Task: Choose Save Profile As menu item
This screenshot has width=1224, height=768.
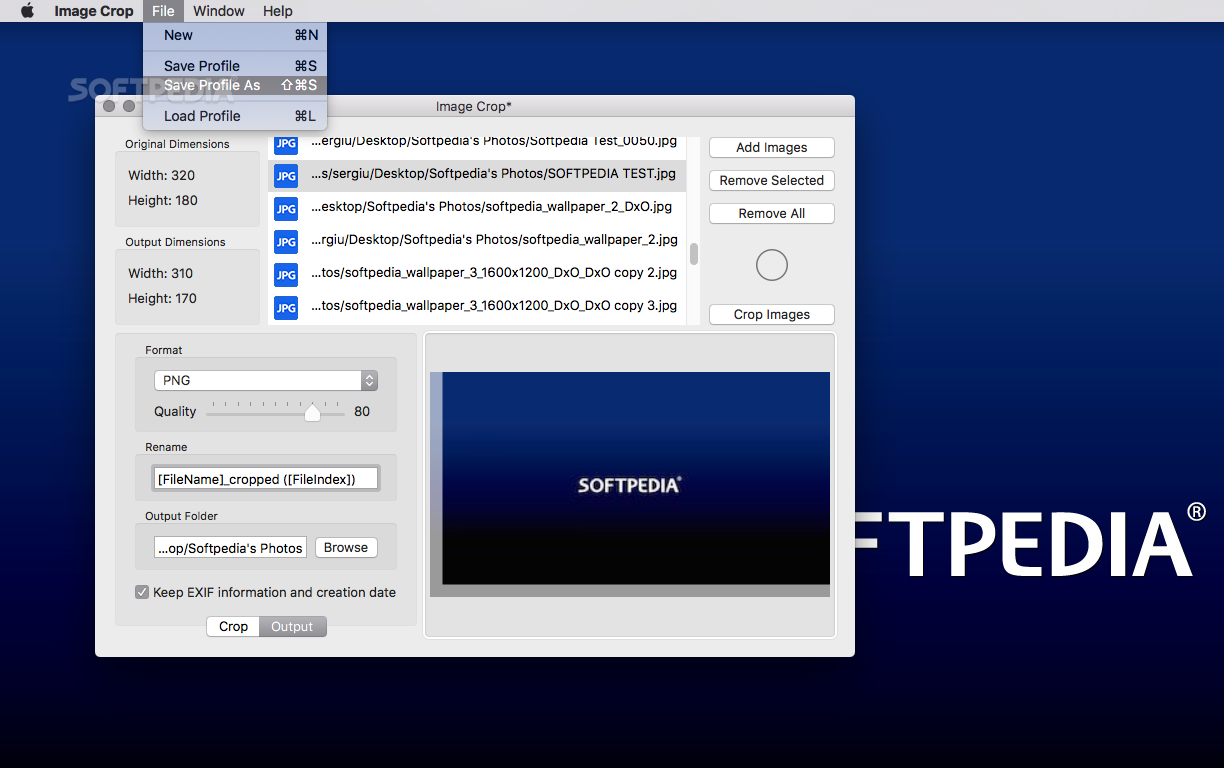Action: 235,85
